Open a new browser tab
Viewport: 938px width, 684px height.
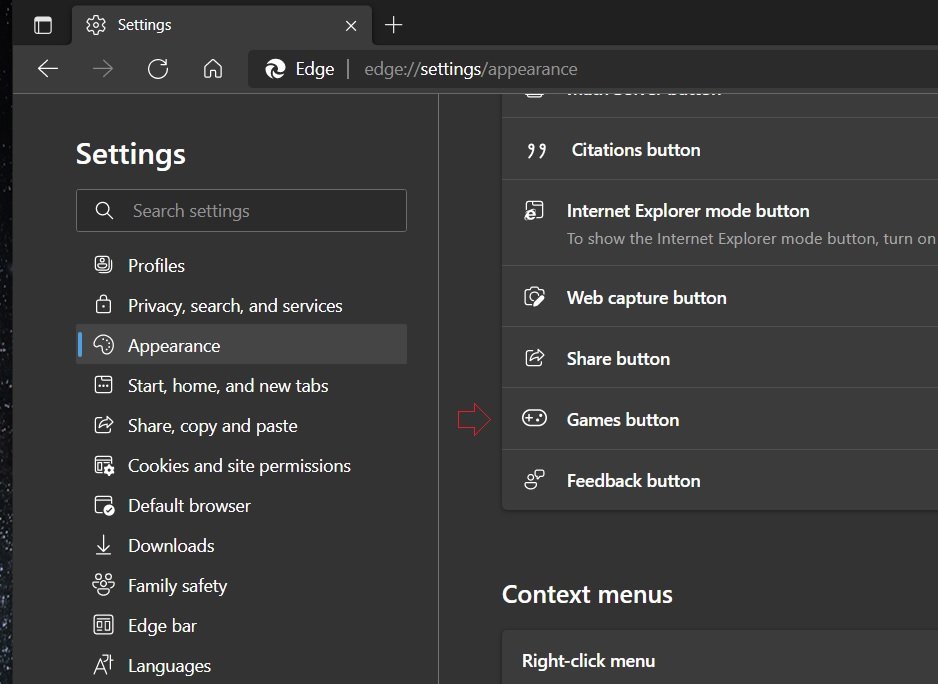[x=394, y=25]
